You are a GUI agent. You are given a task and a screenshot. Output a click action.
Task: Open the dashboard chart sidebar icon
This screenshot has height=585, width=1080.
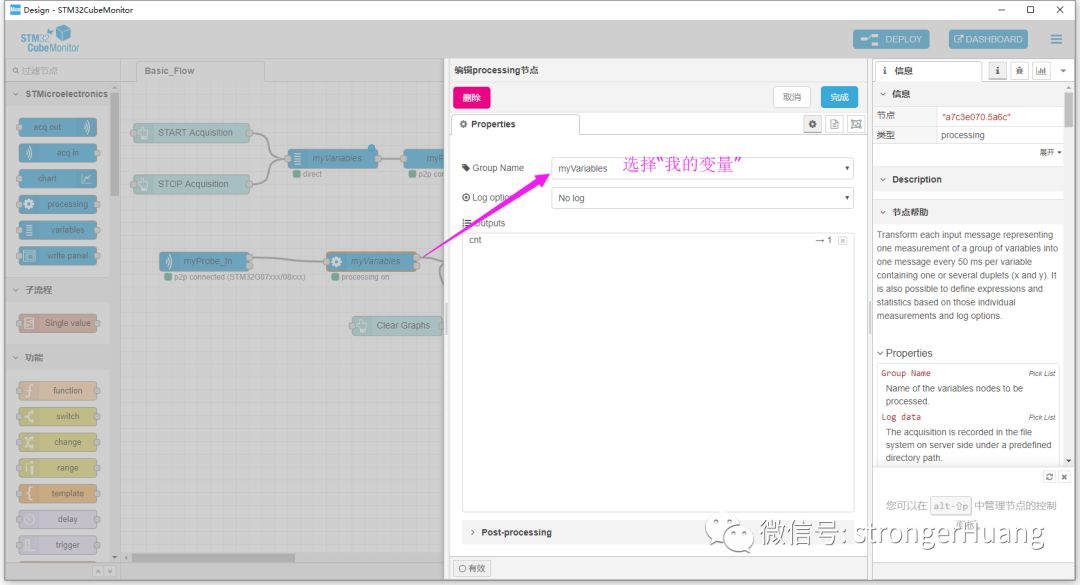(x=1041, y=70)
